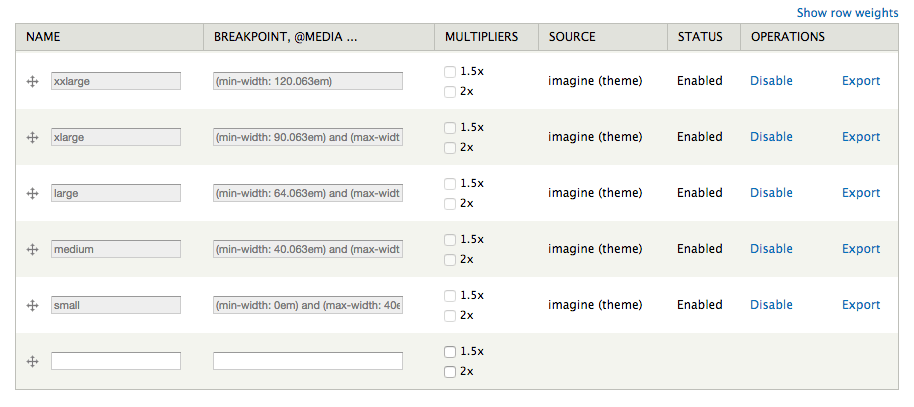Screen dimensions: 914x407
Task: Select the large breakpoint media query field
Action: point(308,193)
